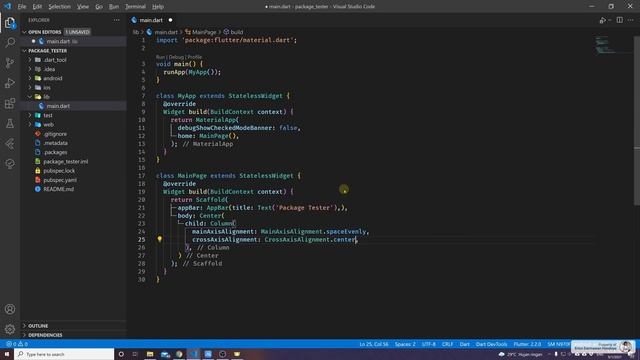
Task: Click the Run code lens above main()
Action: point(160,57)
